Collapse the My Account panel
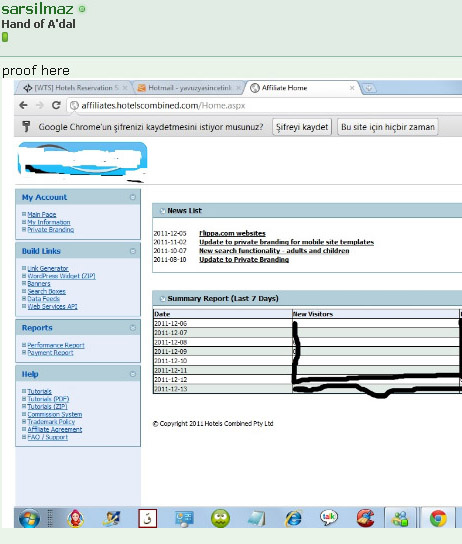 click(x=132, y=197)
